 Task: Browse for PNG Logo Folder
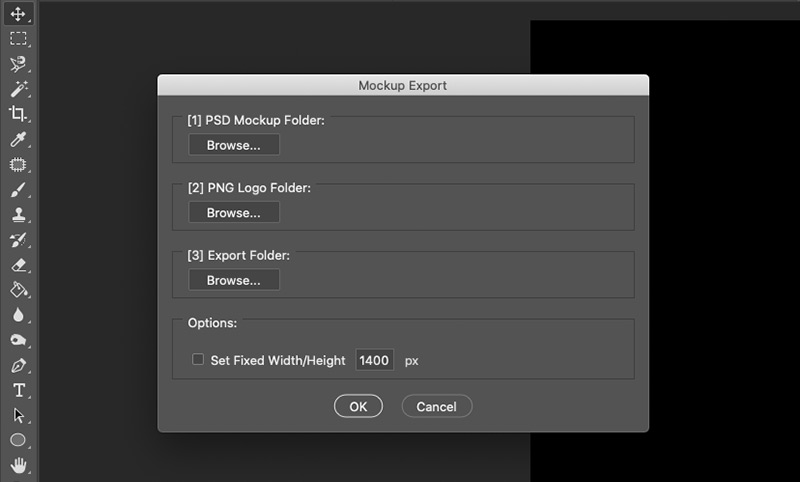(x=234, y=212)
